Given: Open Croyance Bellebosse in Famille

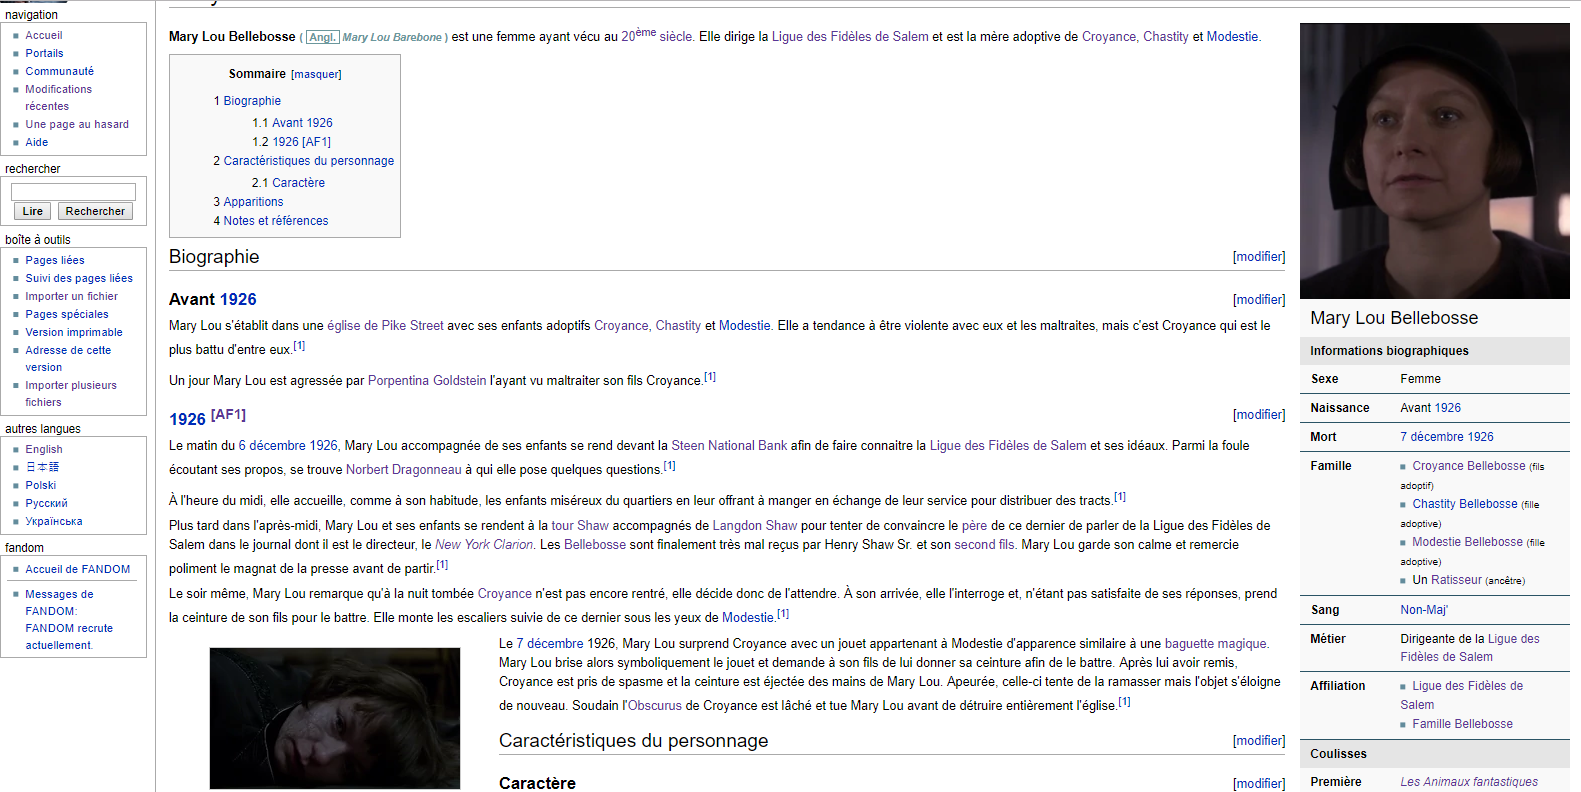Looking at the screenshot, I should tap(1469, 466).
